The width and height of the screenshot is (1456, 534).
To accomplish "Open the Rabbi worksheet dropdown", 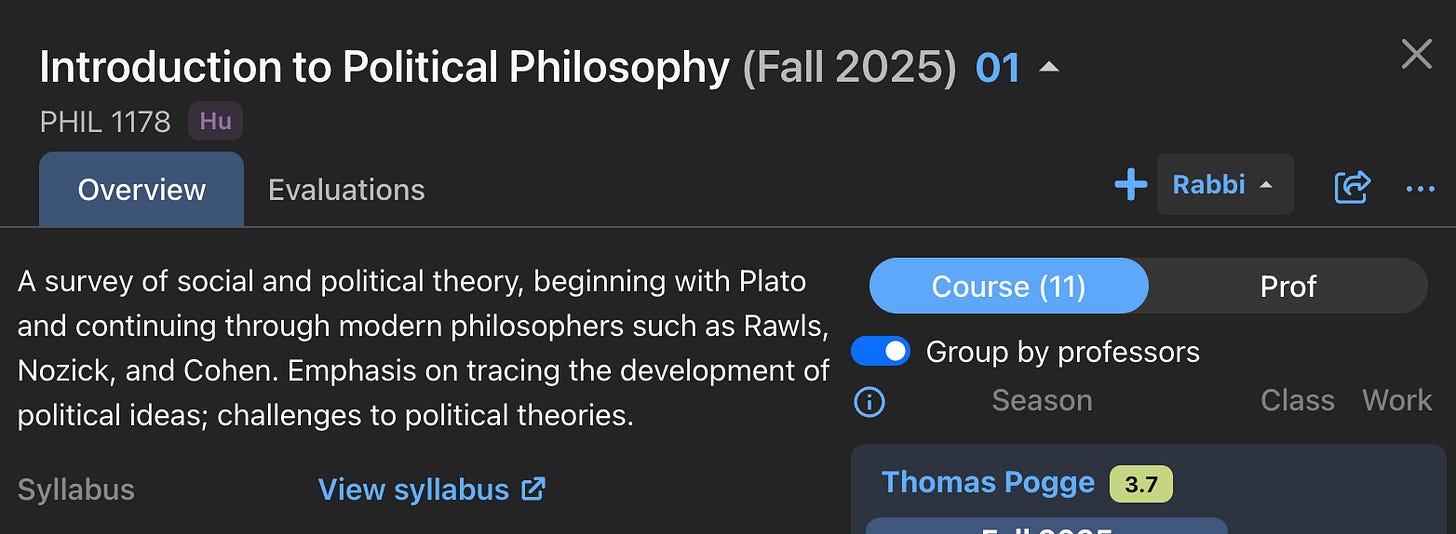I will pos(1225,184).
